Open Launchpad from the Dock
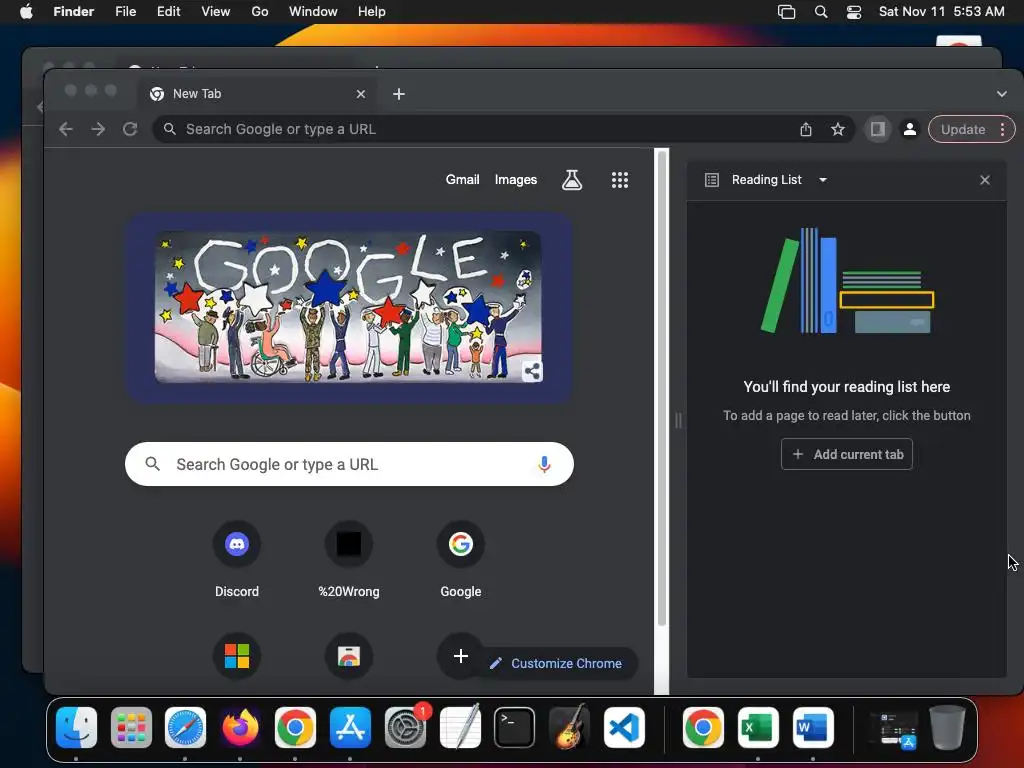The image size is (1024, 768). pyautogui.click(x=131, y=728)
